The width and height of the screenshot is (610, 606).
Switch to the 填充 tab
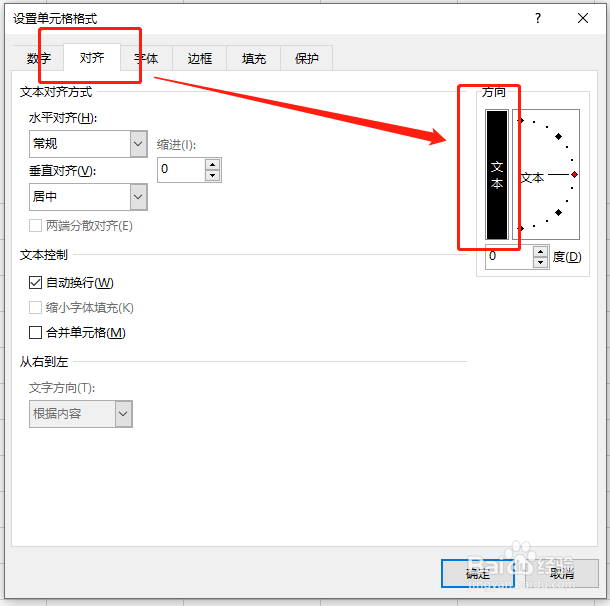[x=254, y=59]
